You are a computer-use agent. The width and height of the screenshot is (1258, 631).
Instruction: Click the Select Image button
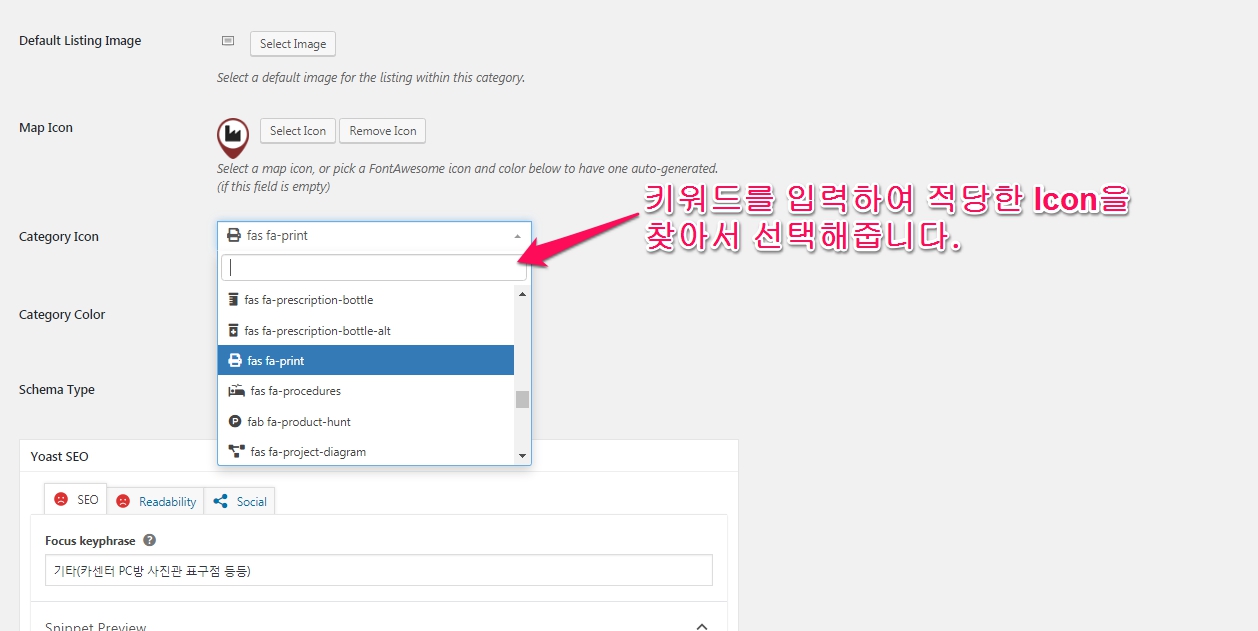coord(293,44)
